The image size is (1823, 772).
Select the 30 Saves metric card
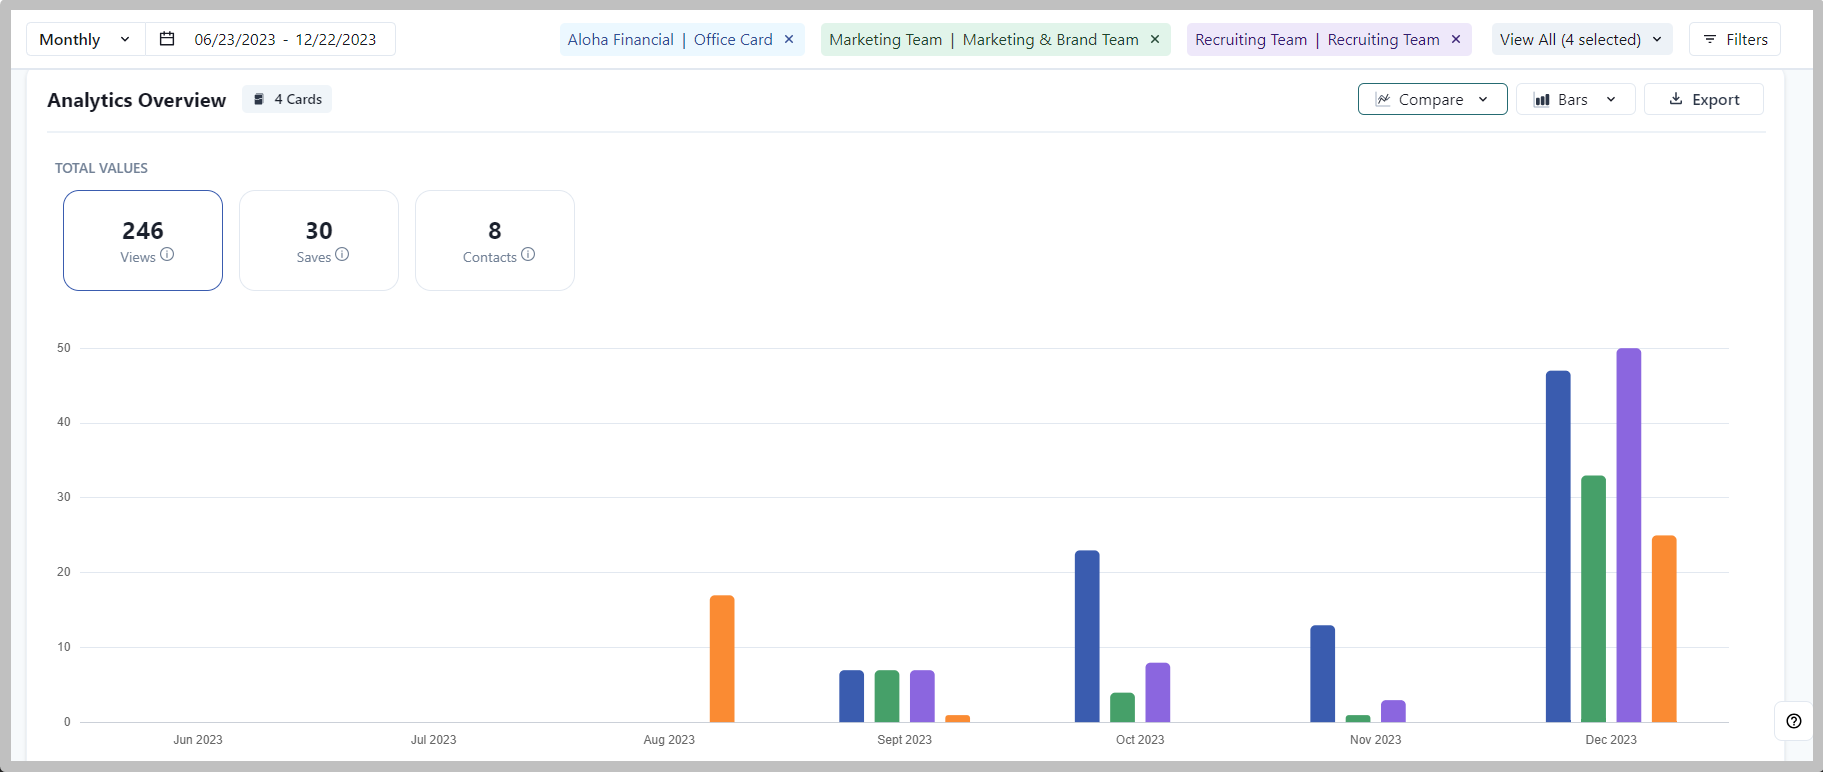(319, 240)
